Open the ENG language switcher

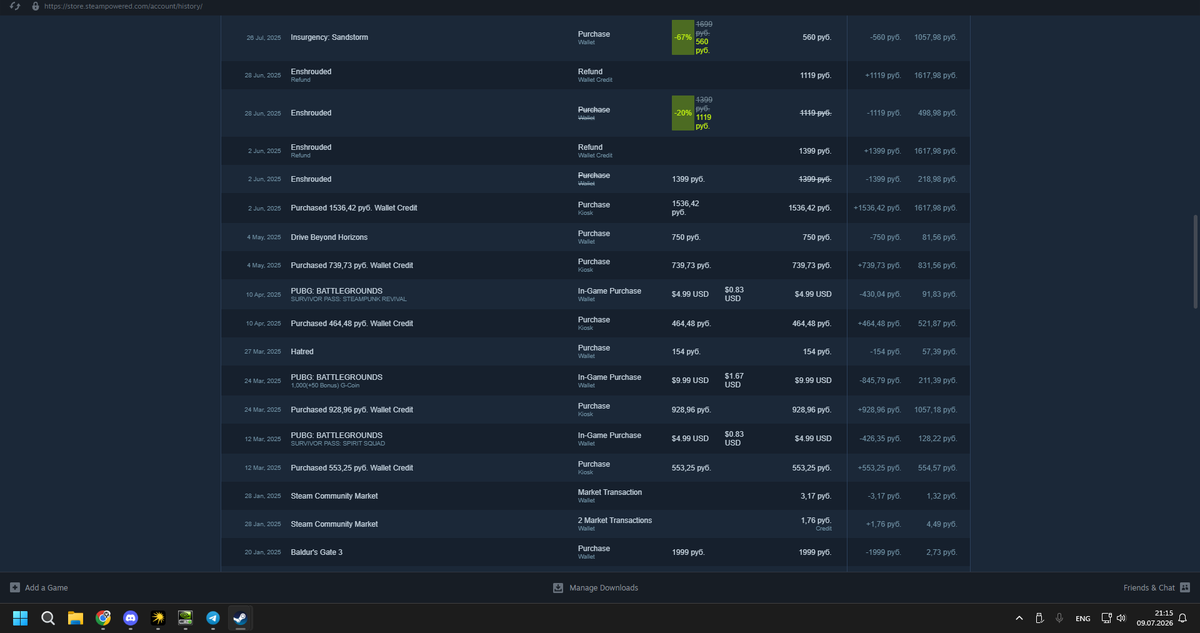[x=1083, y=618]
